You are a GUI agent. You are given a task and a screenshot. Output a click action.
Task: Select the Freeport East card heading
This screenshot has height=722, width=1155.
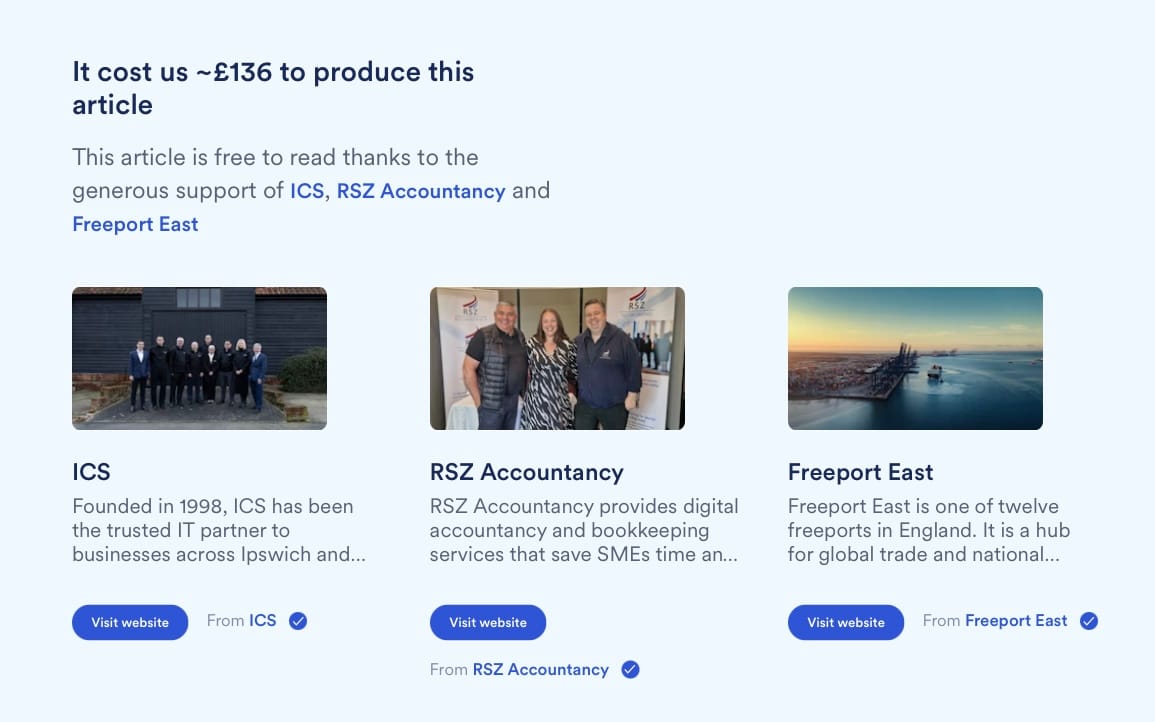(x=860, y=472)
